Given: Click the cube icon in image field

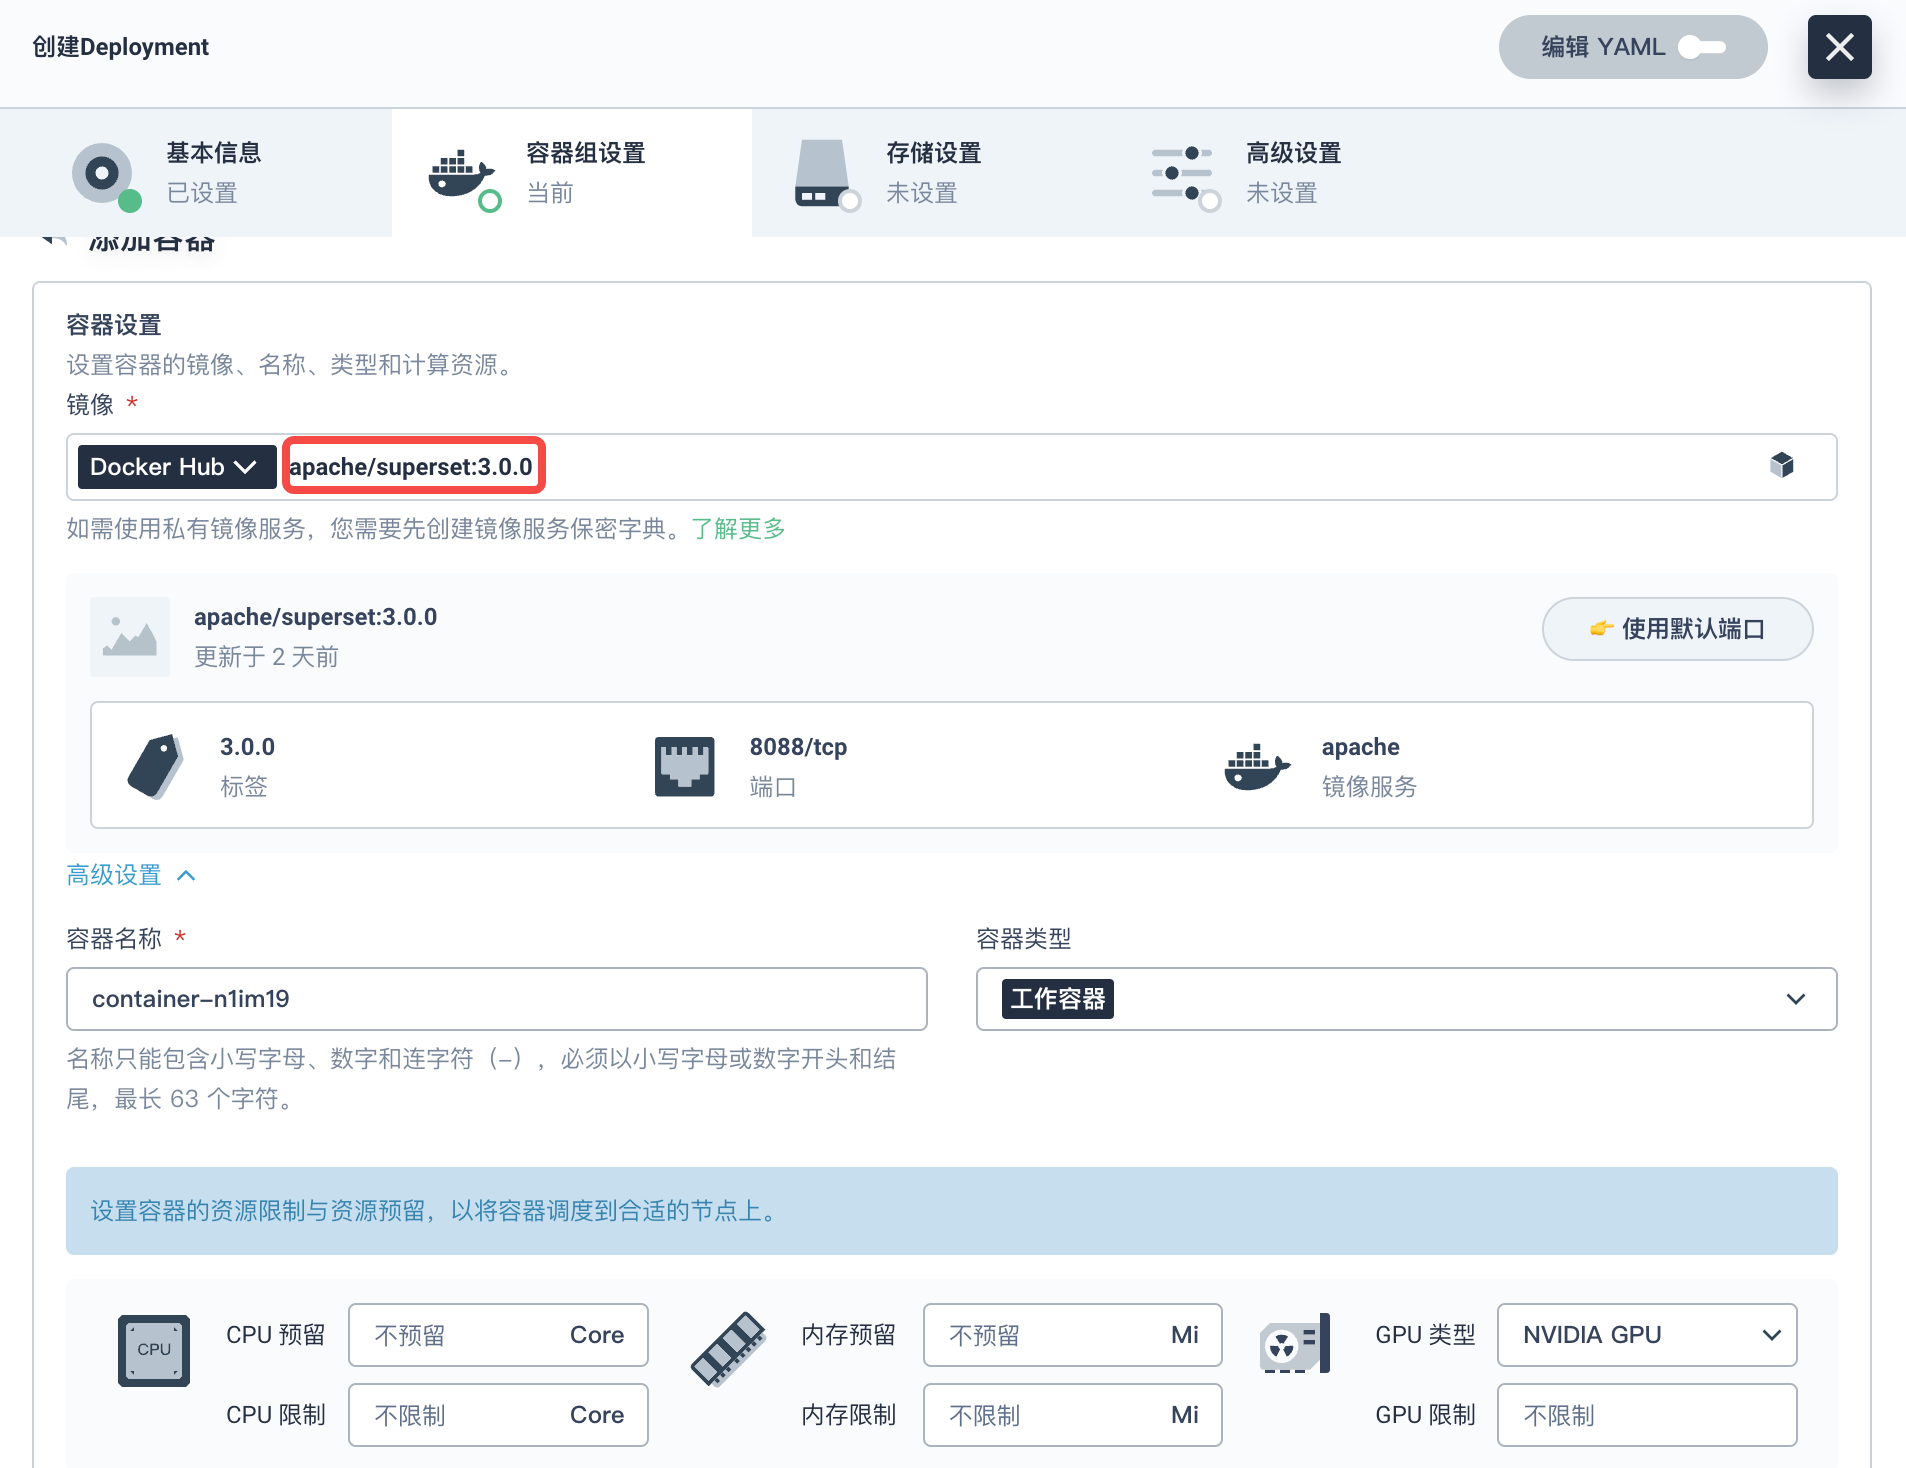Looking at the screenshot, I should pyautogui.click(x=1781, y=465).
